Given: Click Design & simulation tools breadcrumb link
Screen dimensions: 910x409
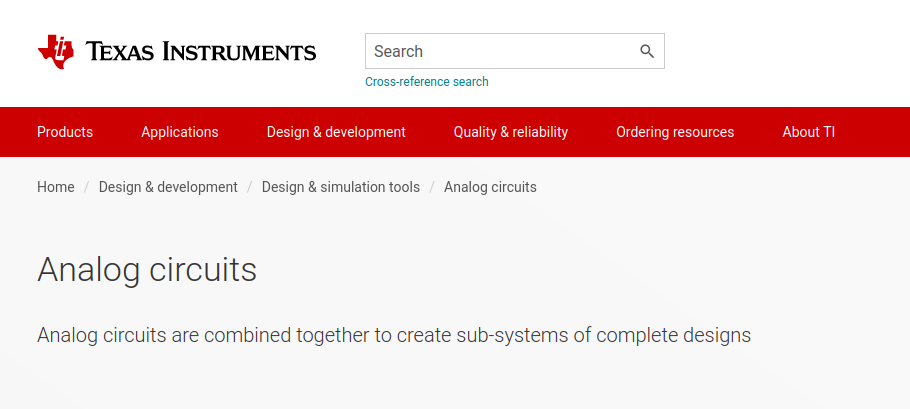Looking at the screenshot, I should 341,187.
